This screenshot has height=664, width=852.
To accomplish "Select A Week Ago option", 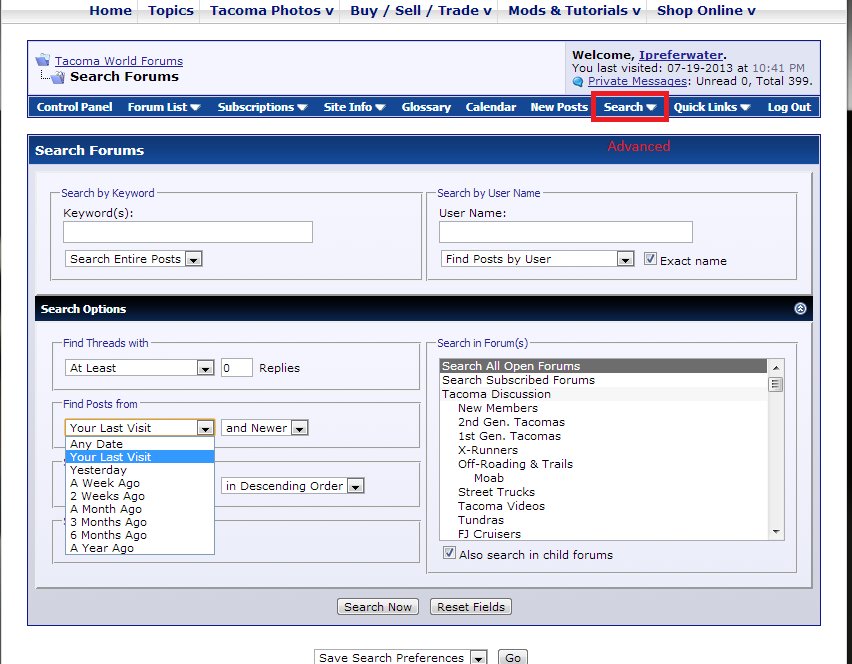I will tap(140, 483).
